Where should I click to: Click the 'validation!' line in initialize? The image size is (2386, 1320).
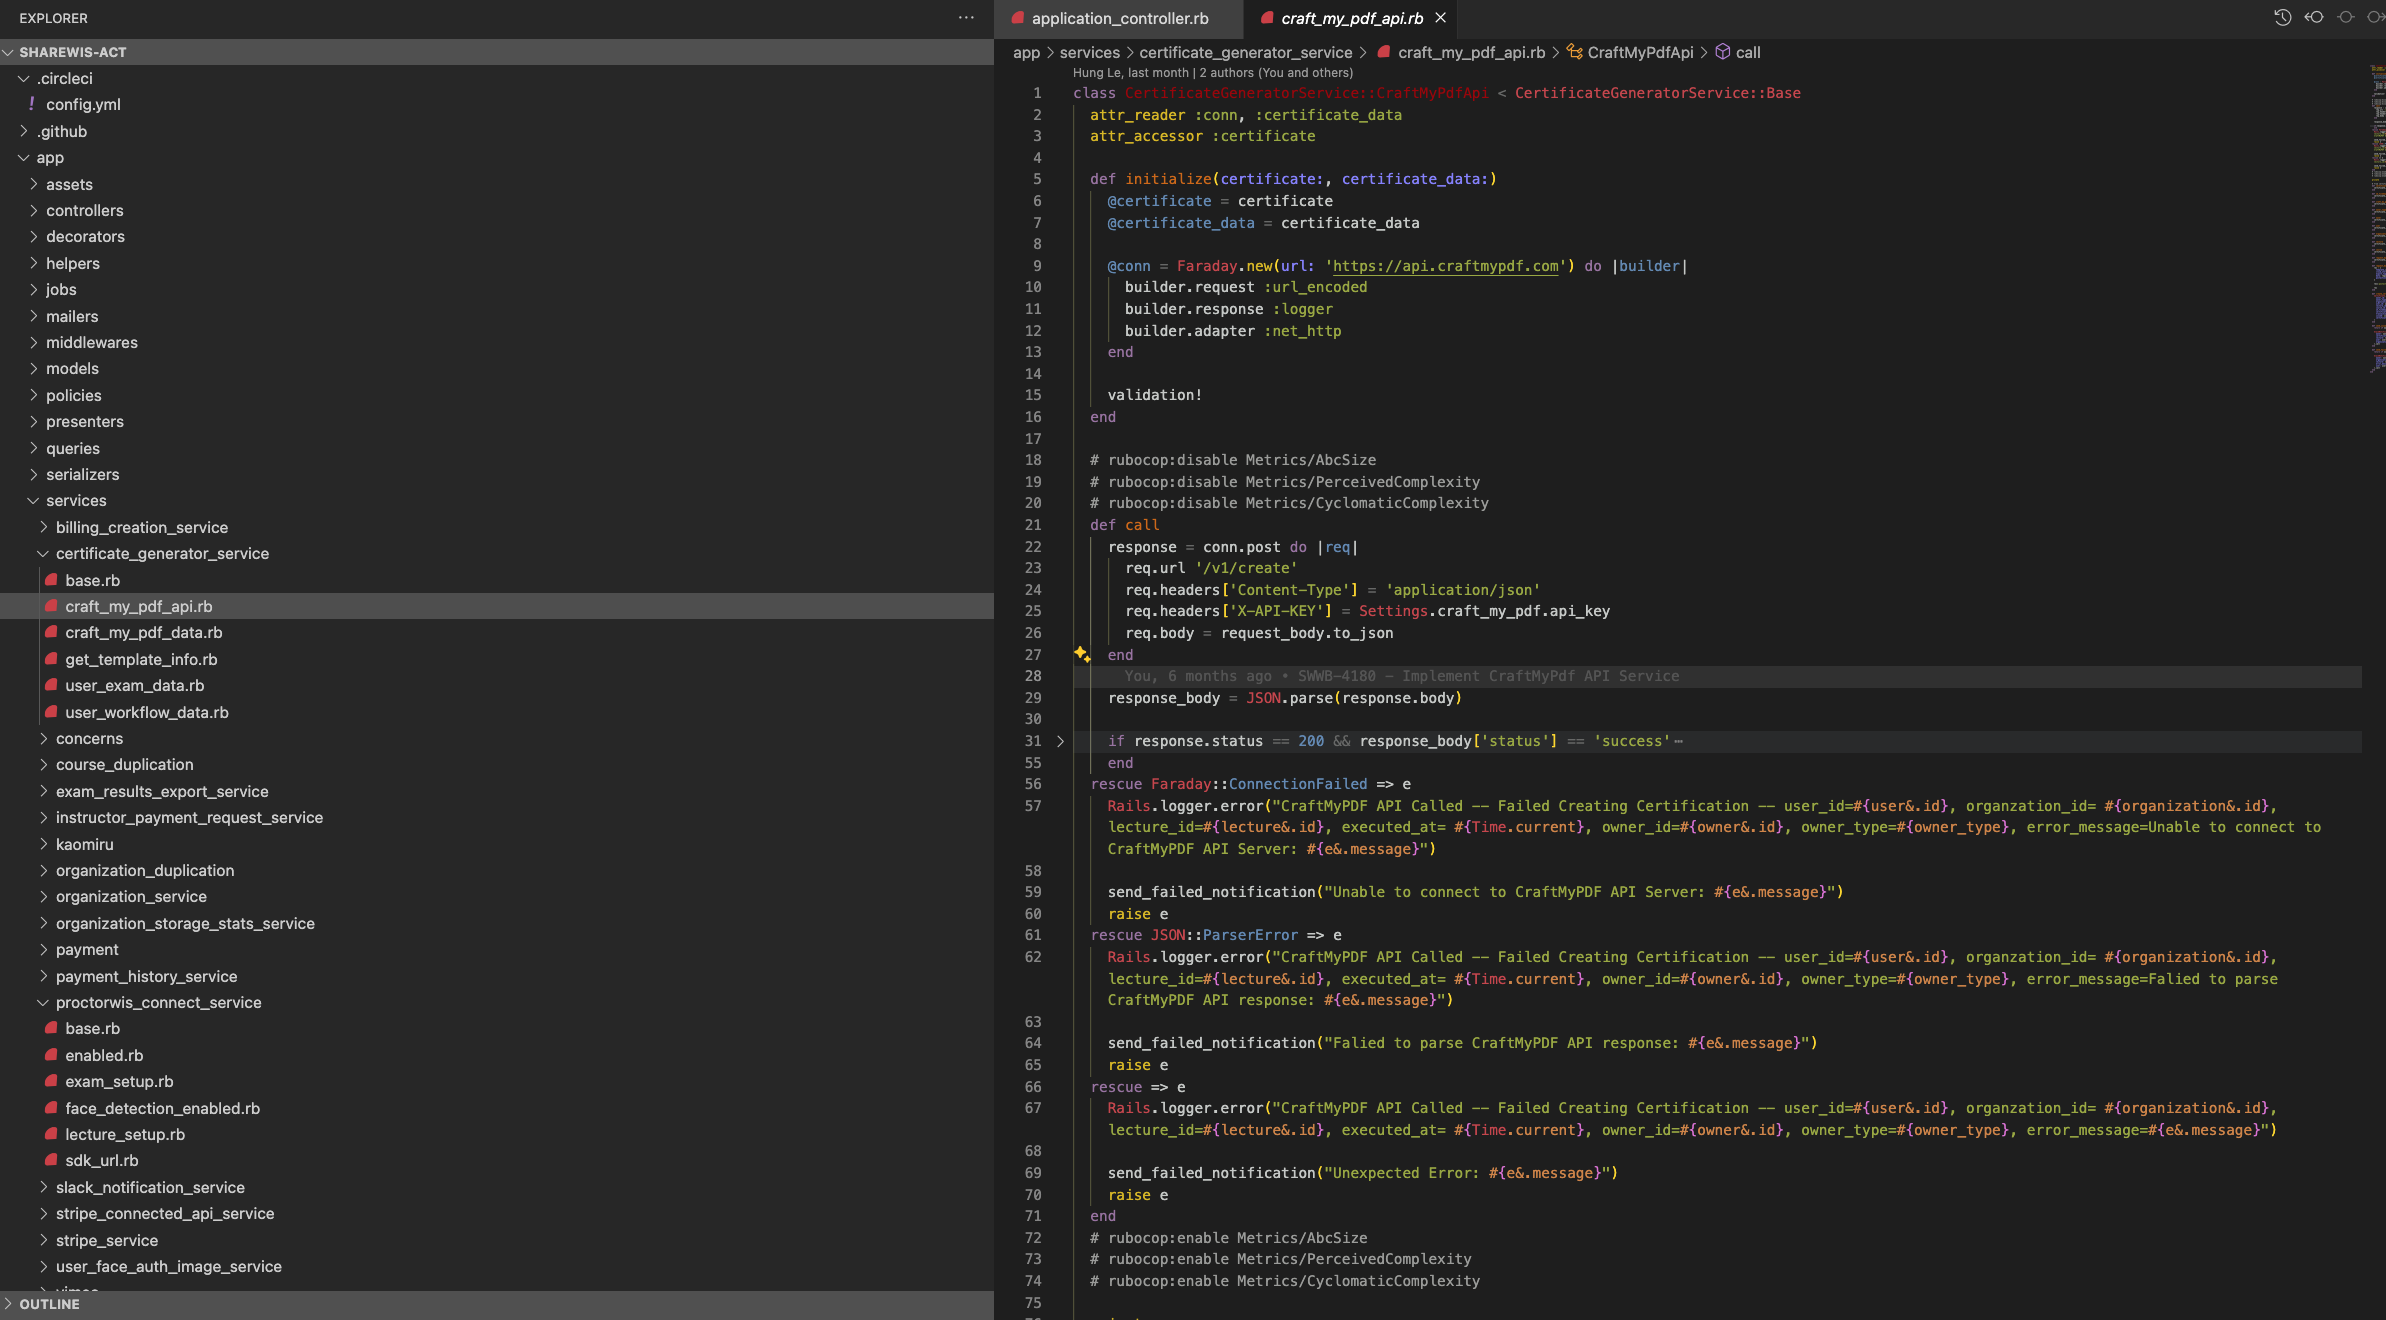click(1154, 395)
